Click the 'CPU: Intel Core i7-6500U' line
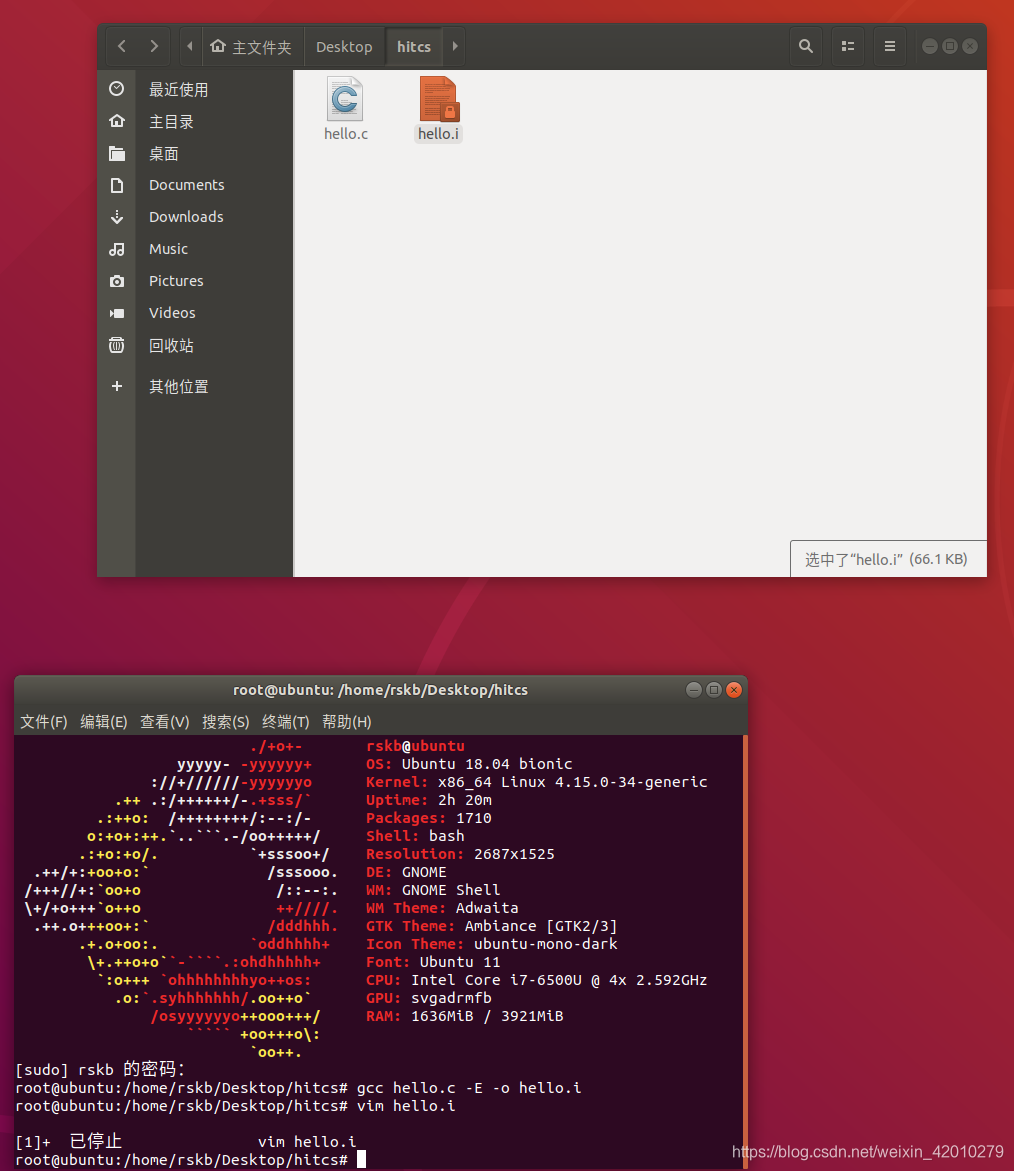This screenshot has width=1014, height=1171. coord(536,980)
